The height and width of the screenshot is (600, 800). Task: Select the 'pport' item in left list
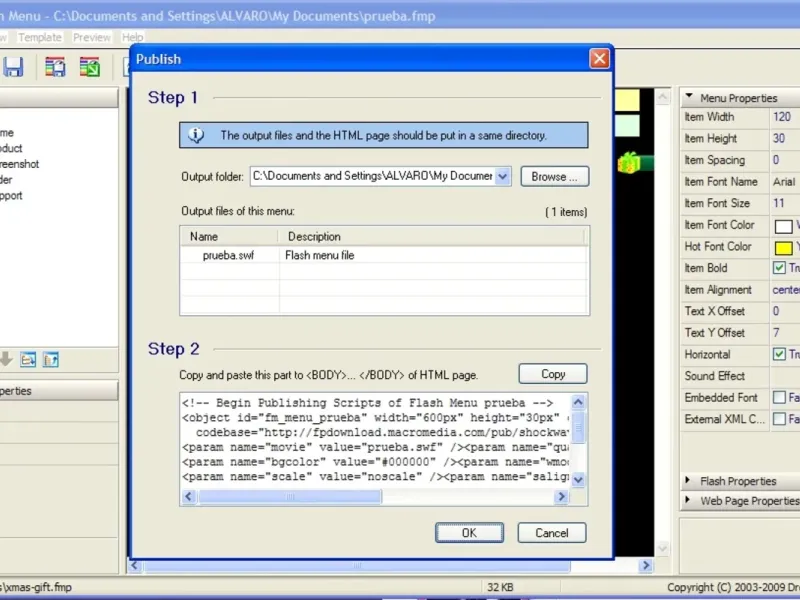coord(11,195)
